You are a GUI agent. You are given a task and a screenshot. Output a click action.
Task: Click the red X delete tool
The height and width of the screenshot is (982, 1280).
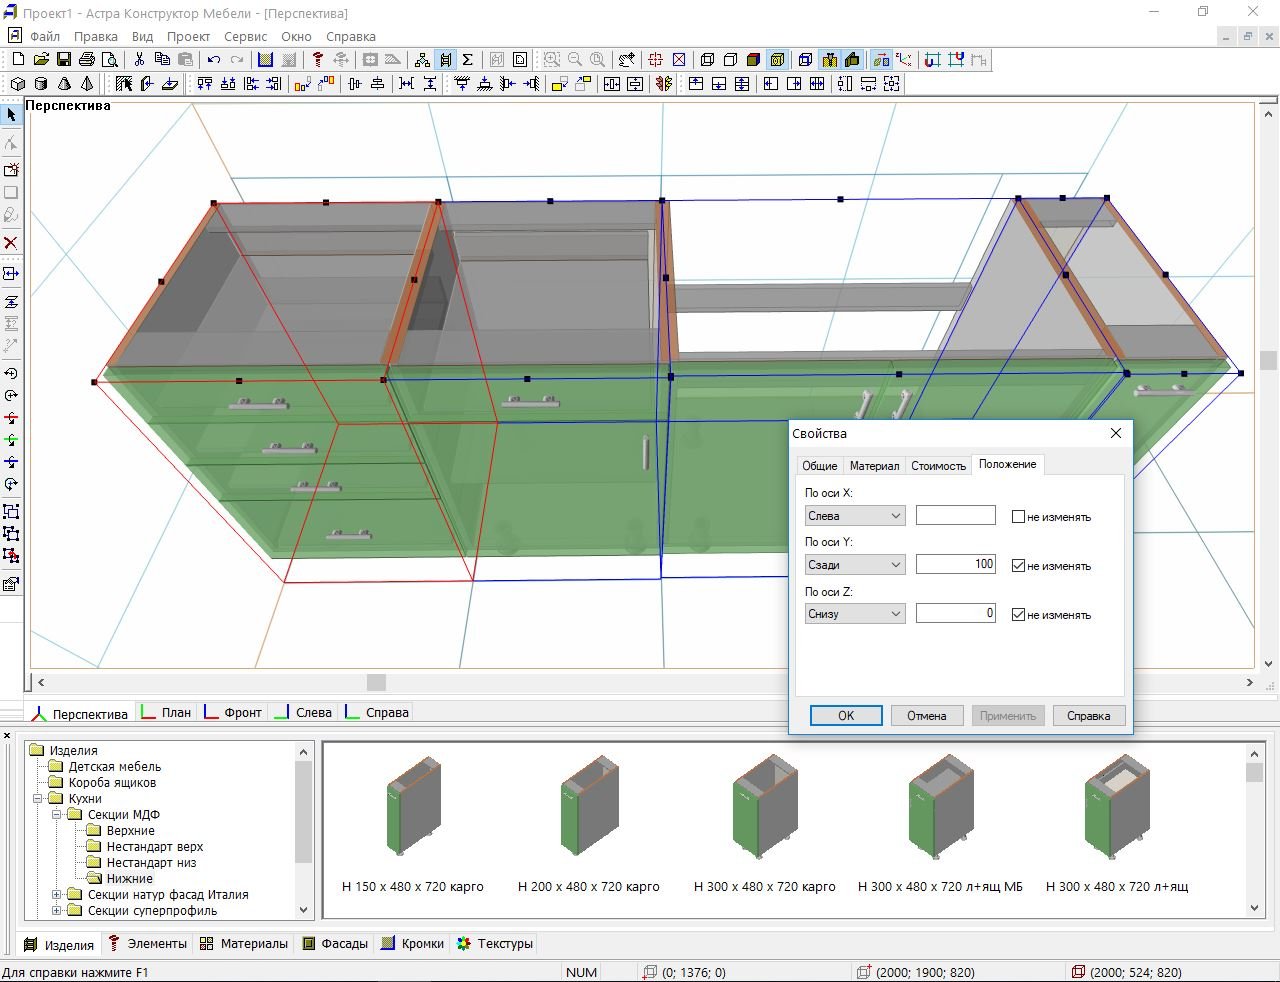[11, 243]
